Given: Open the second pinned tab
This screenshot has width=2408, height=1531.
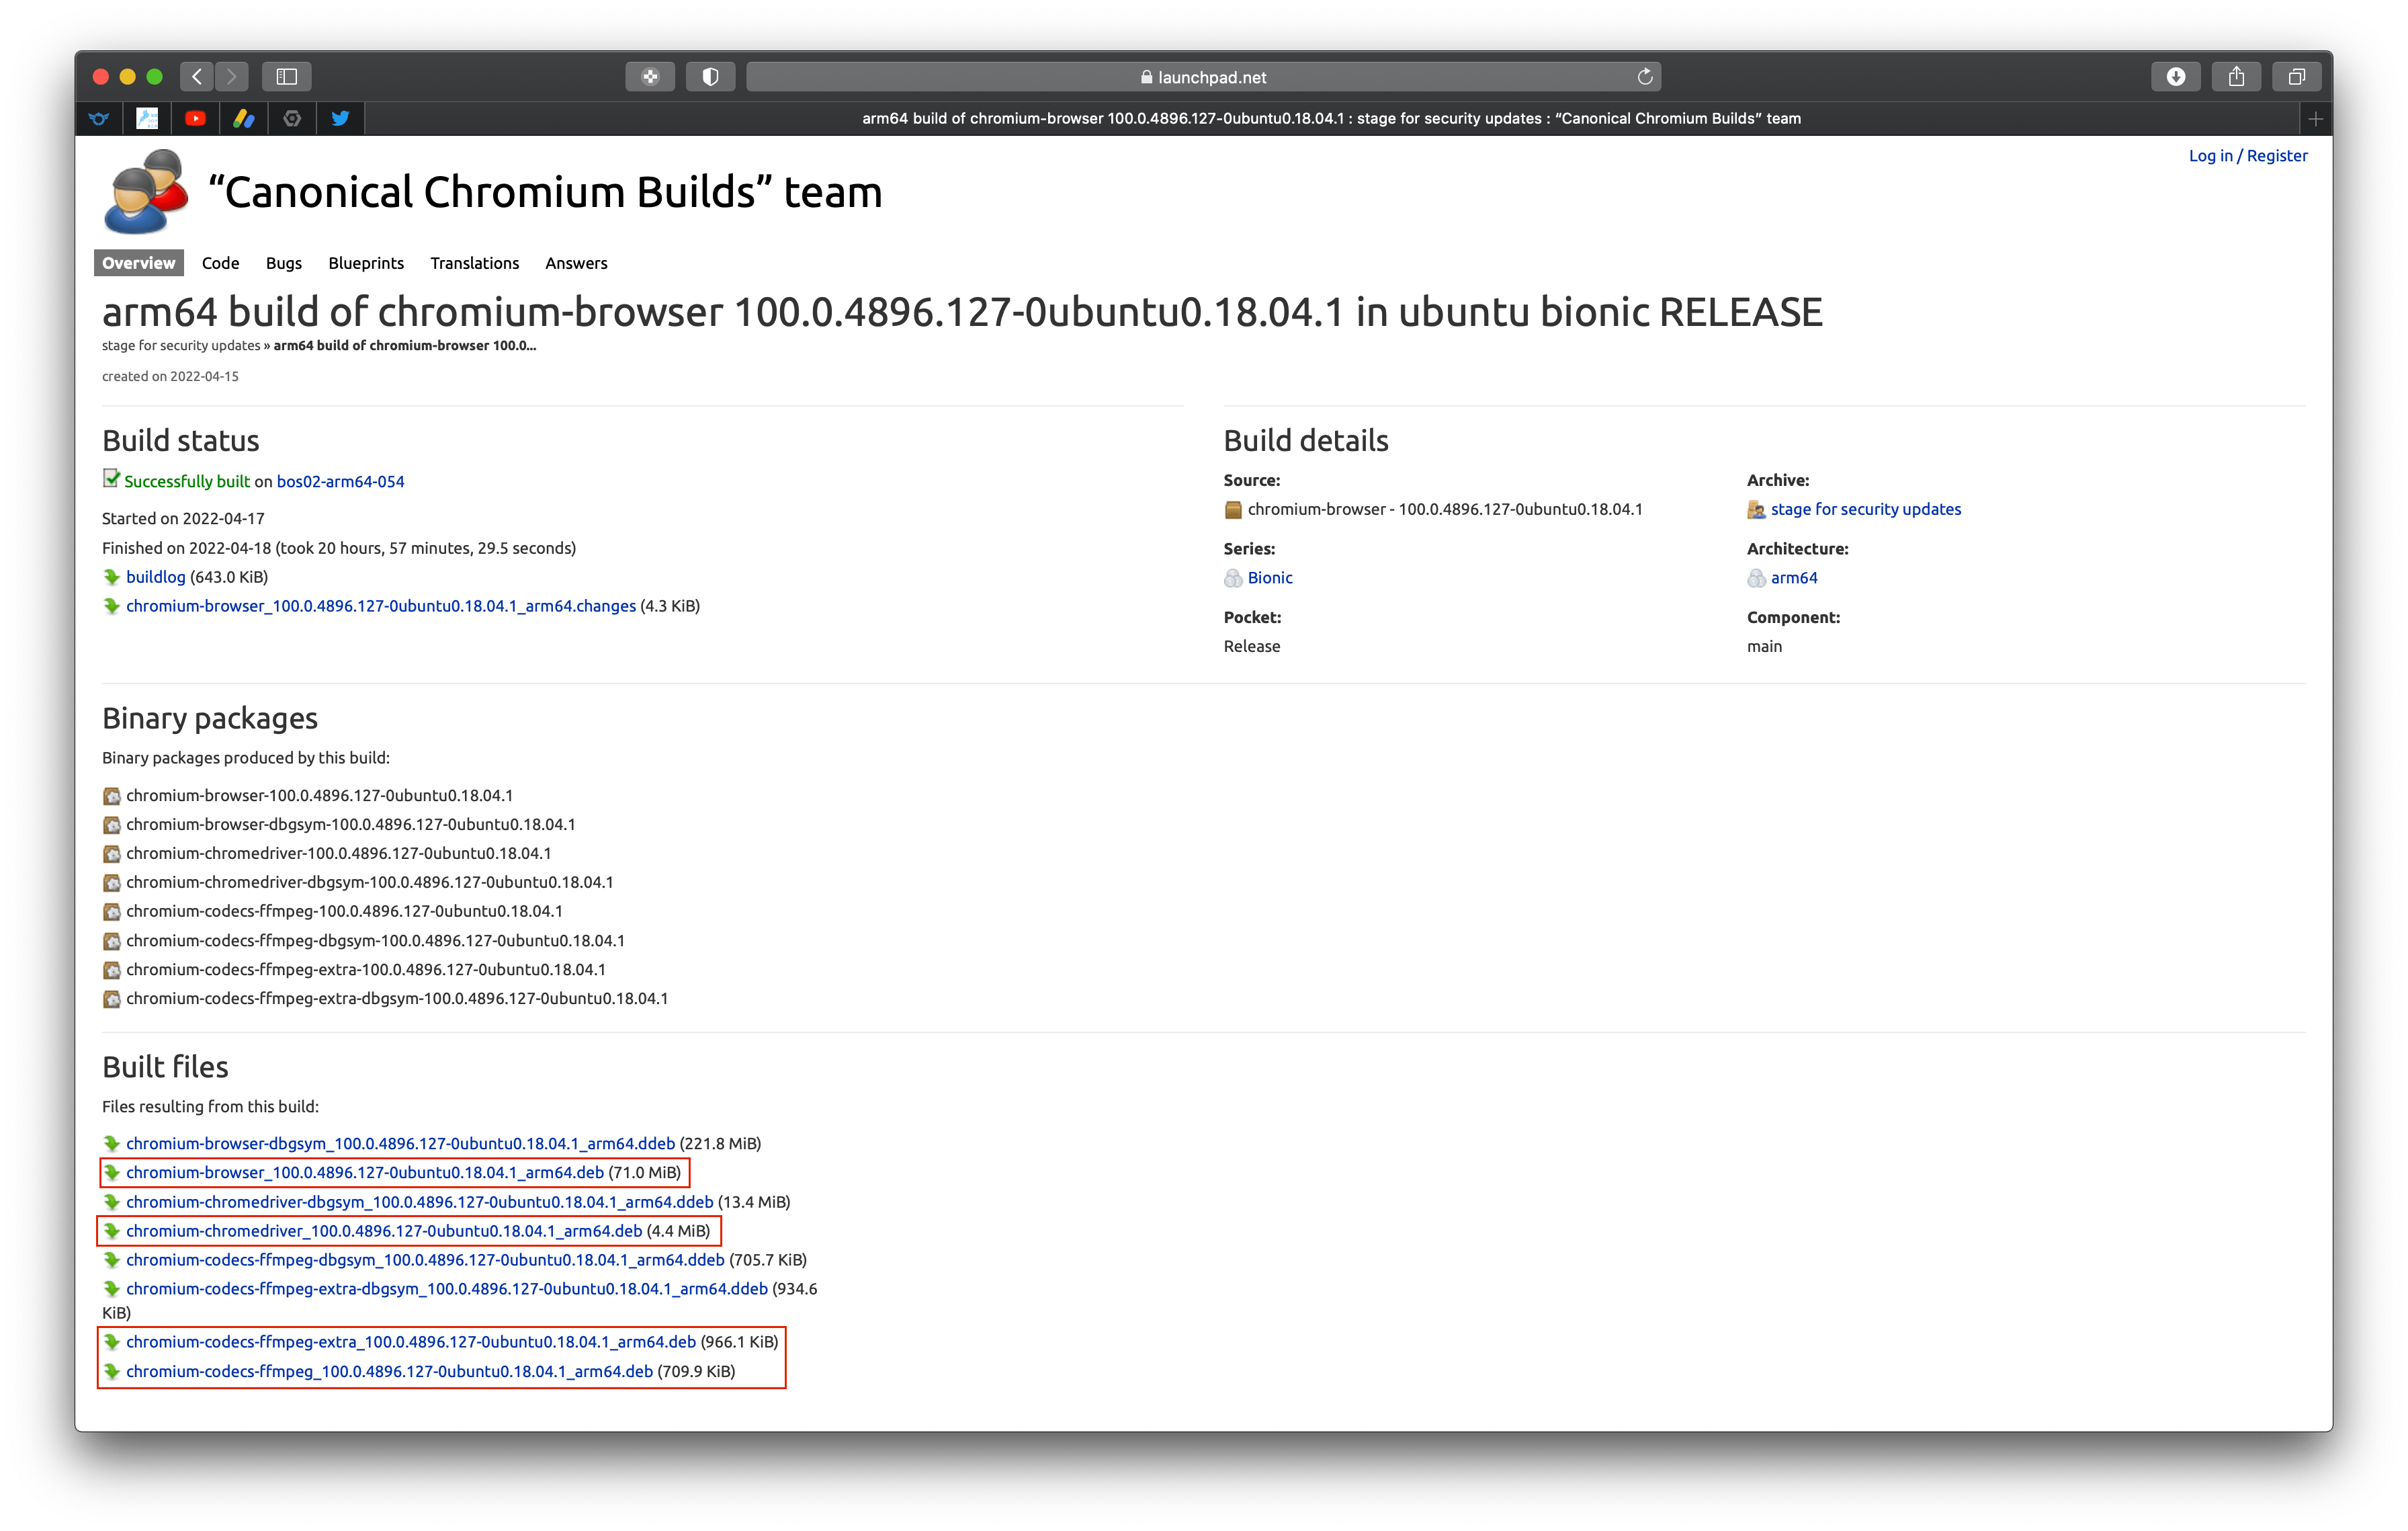Looking at the screenshot, I should pos(147,118).
